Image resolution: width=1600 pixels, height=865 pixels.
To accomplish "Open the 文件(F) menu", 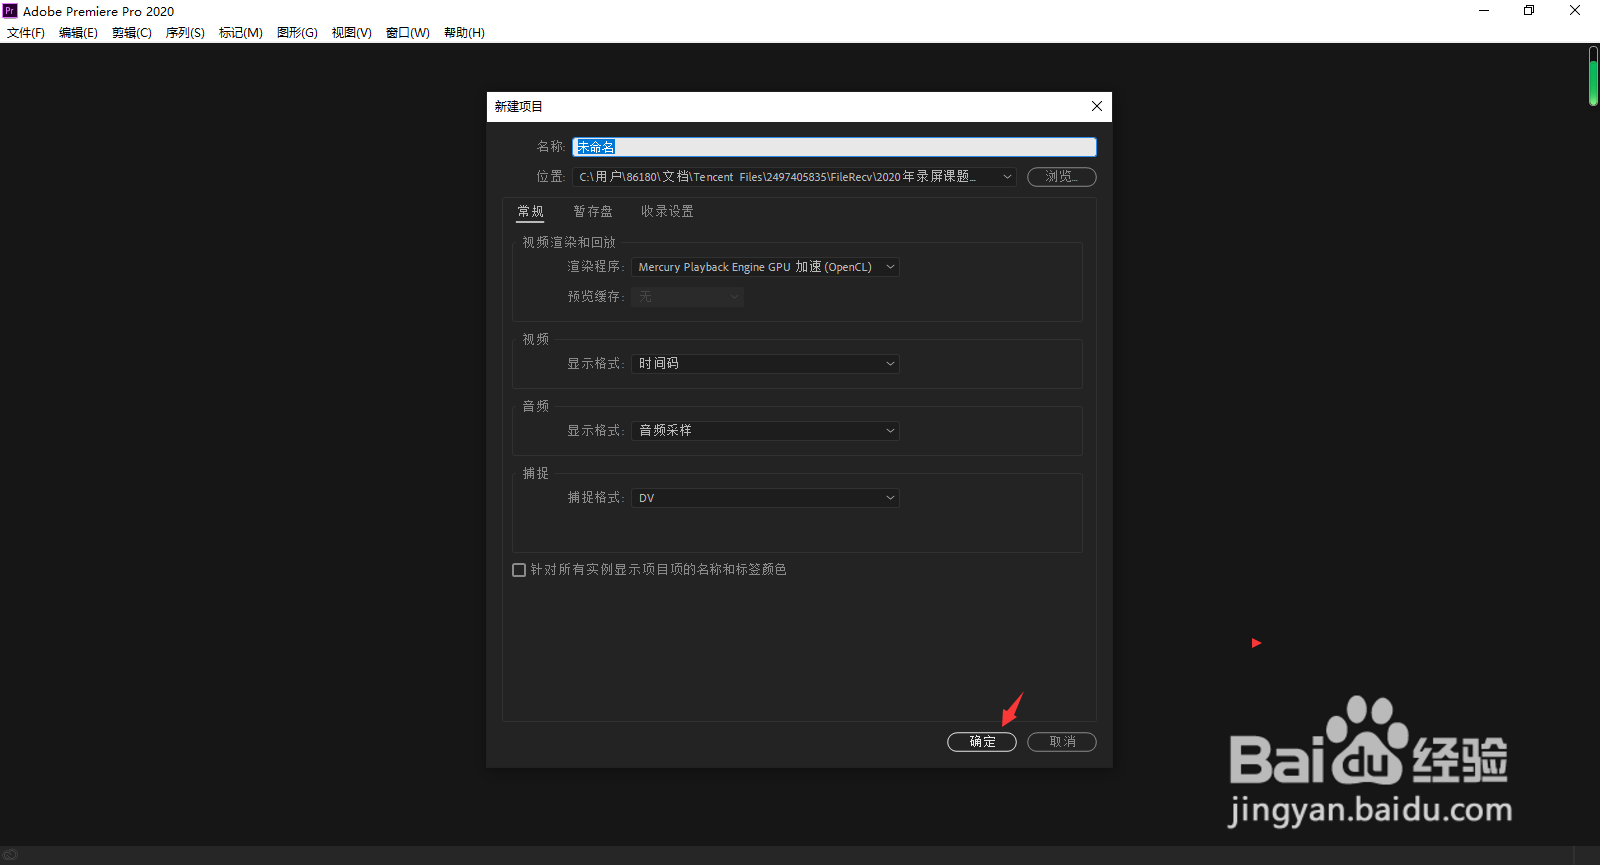I will pos(26,33).
